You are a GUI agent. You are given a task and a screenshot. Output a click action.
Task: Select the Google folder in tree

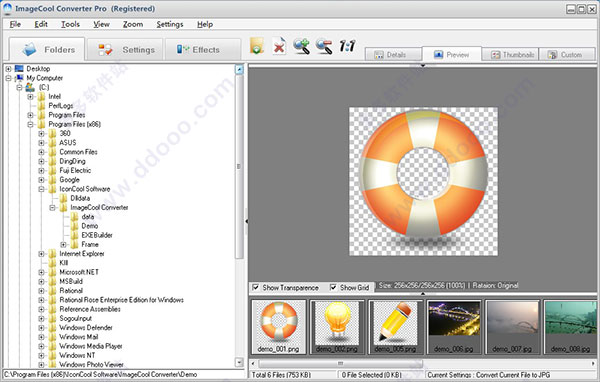tap(69, 180)
